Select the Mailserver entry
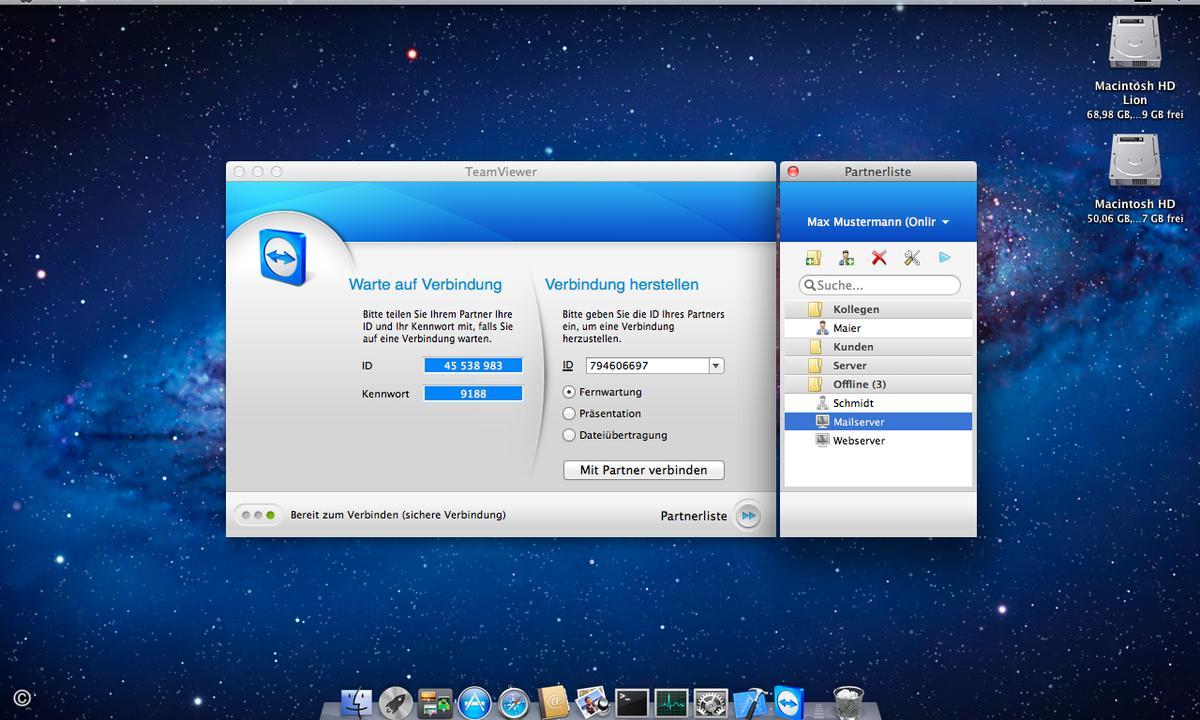The width and height of the screenshot is (1200, 720). (878, 422)
